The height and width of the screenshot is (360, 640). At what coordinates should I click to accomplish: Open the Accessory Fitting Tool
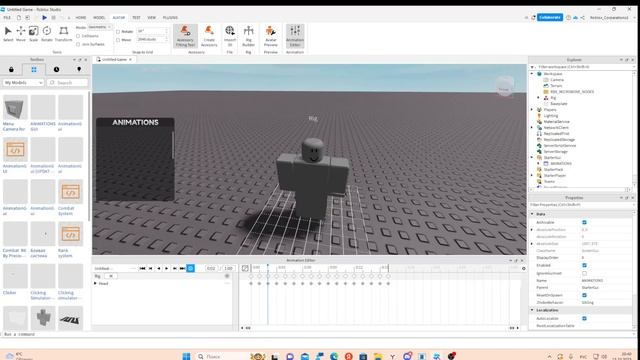[x=185, y=36]
